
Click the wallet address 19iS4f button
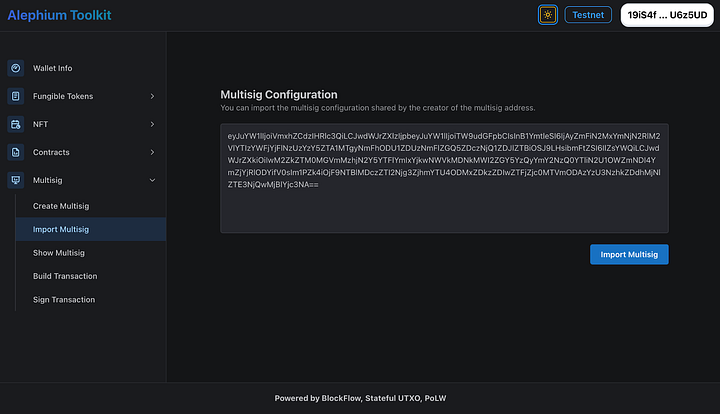pos(667,15)
